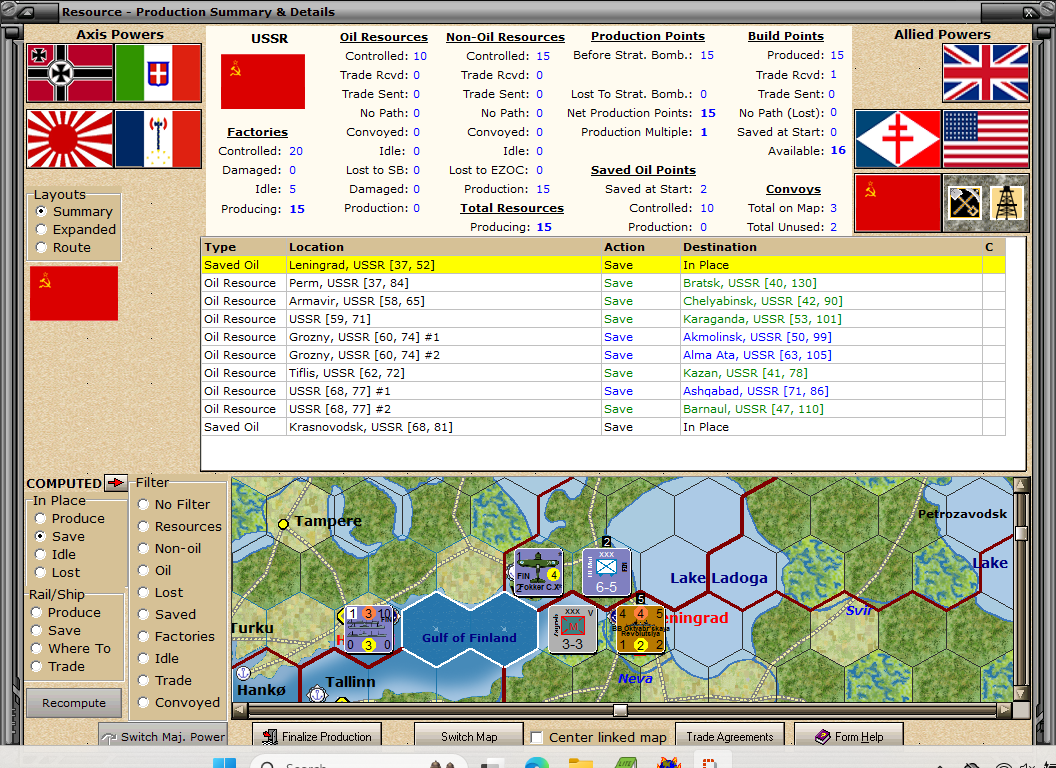The height and width of the screenshot is (768, 1056).
Task: Click the Destination column header
Action: tap(831, 247)
